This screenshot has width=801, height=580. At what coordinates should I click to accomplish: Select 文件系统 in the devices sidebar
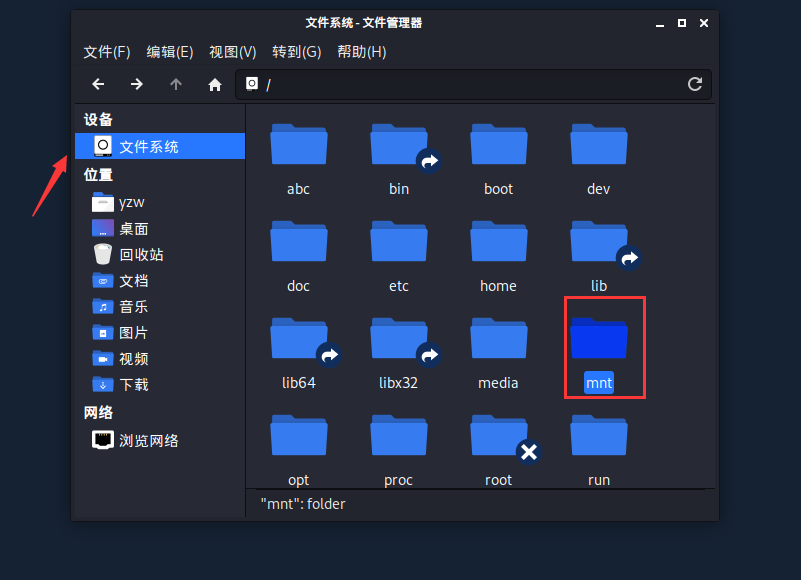coord(148,147)
